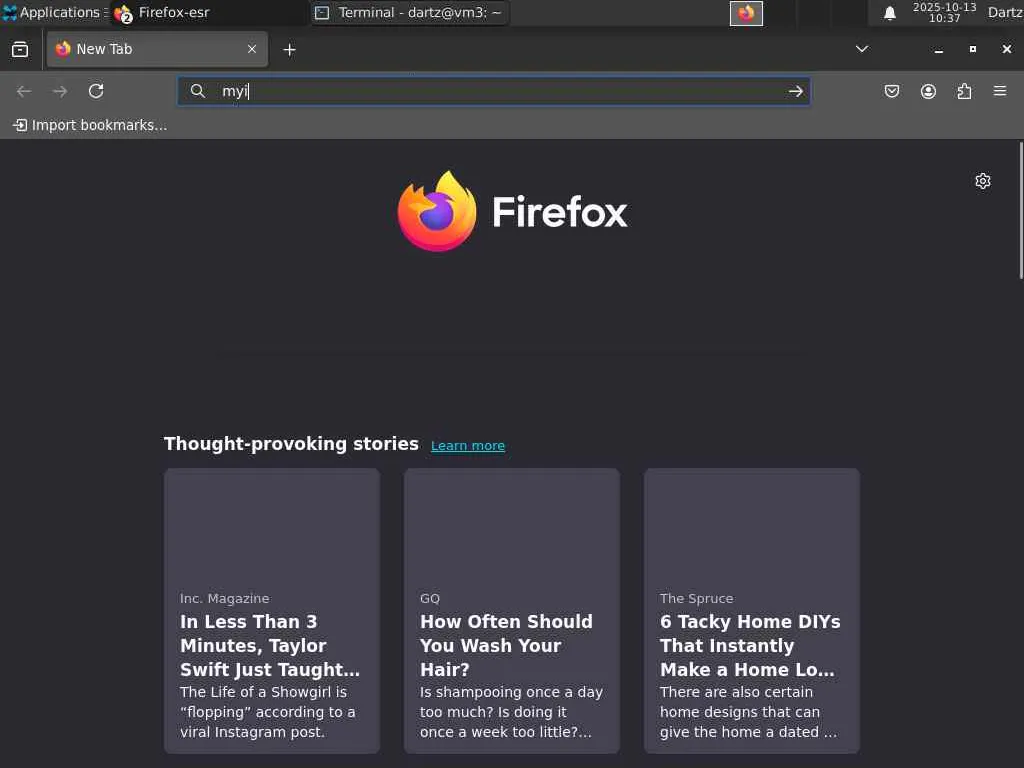Open the notification bell icon
Image resolution: width=1024 pixels, height=768 pixels.
coord(889,13)
